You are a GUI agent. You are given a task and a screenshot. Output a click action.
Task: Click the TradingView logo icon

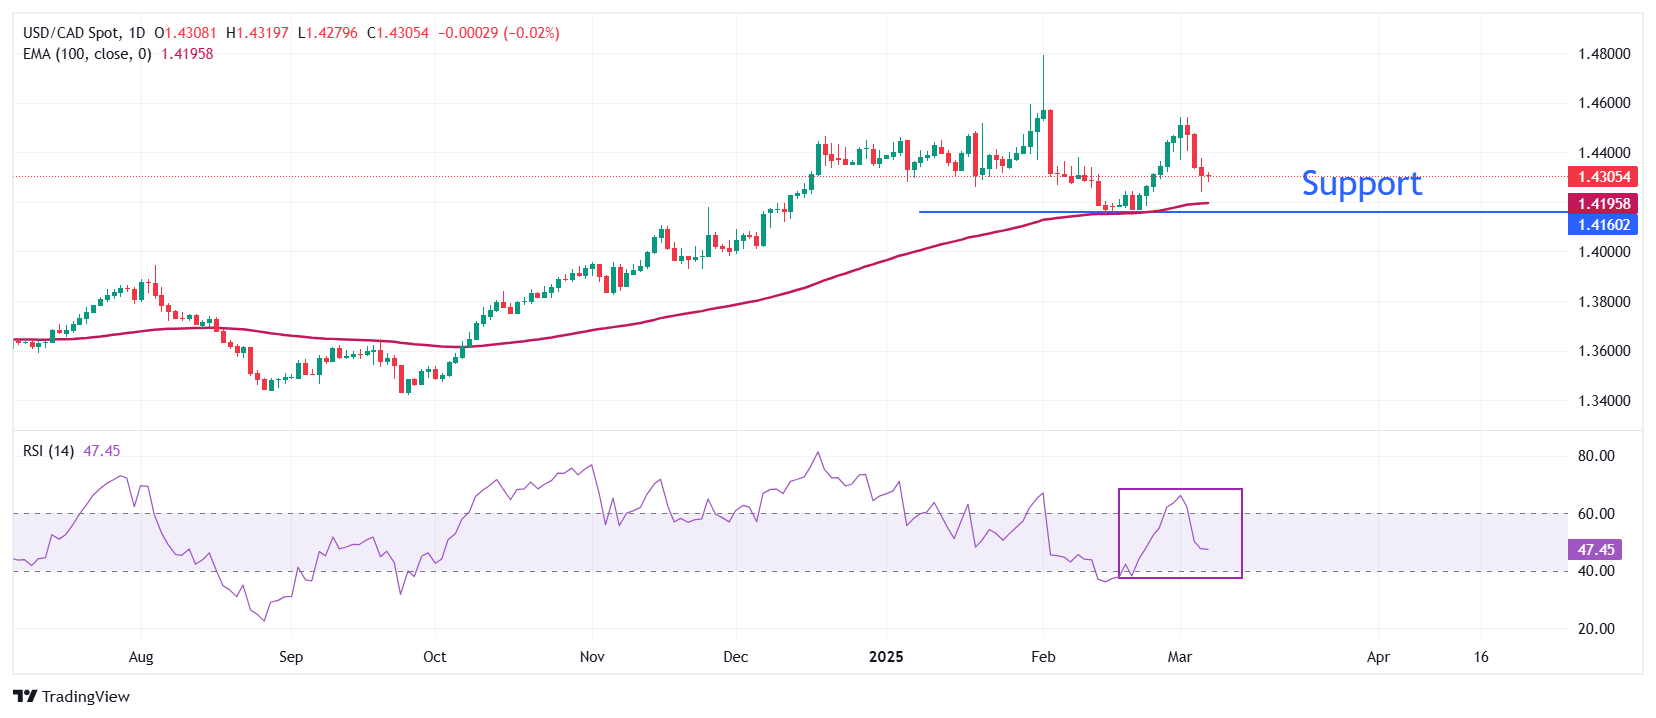click(25, 697)
